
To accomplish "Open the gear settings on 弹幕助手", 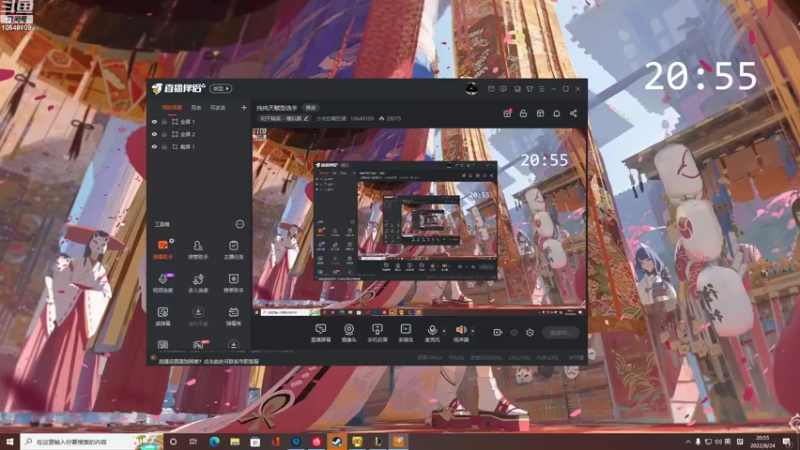I will coord(172,241).
